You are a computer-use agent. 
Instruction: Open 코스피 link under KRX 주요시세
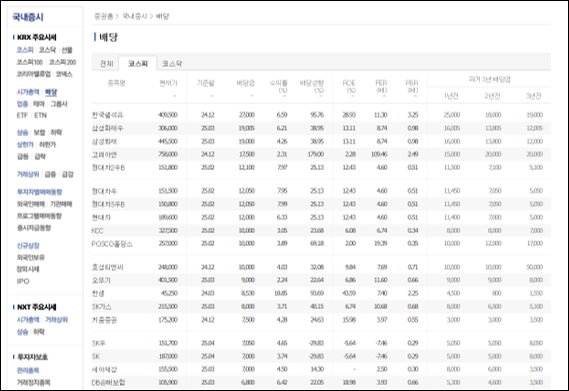coord(25,50)
